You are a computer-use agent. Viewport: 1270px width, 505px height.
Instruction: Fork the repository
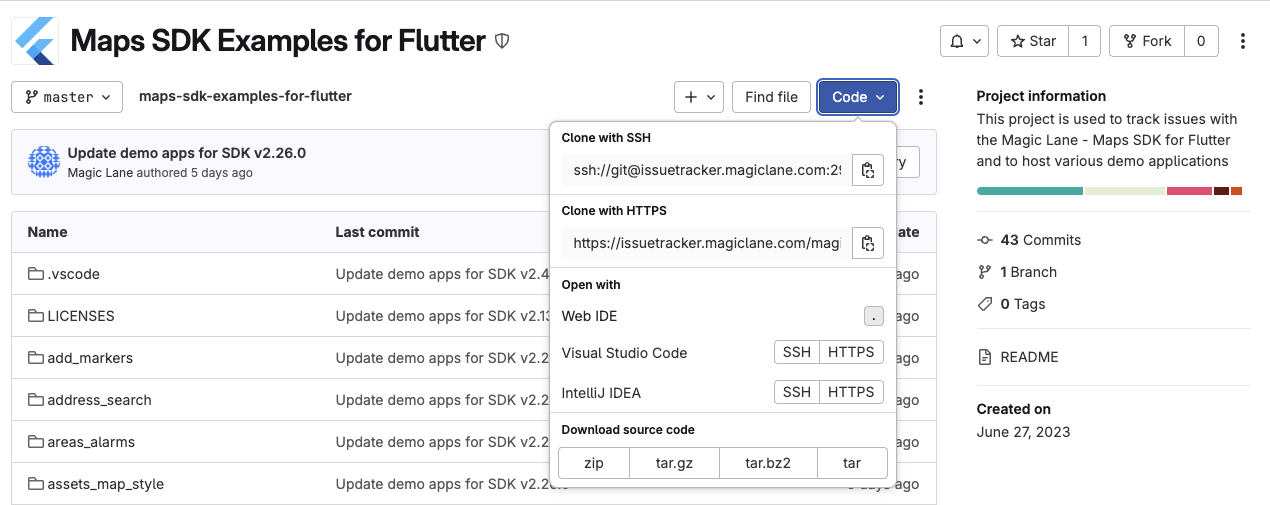[x=1147, y=41]
